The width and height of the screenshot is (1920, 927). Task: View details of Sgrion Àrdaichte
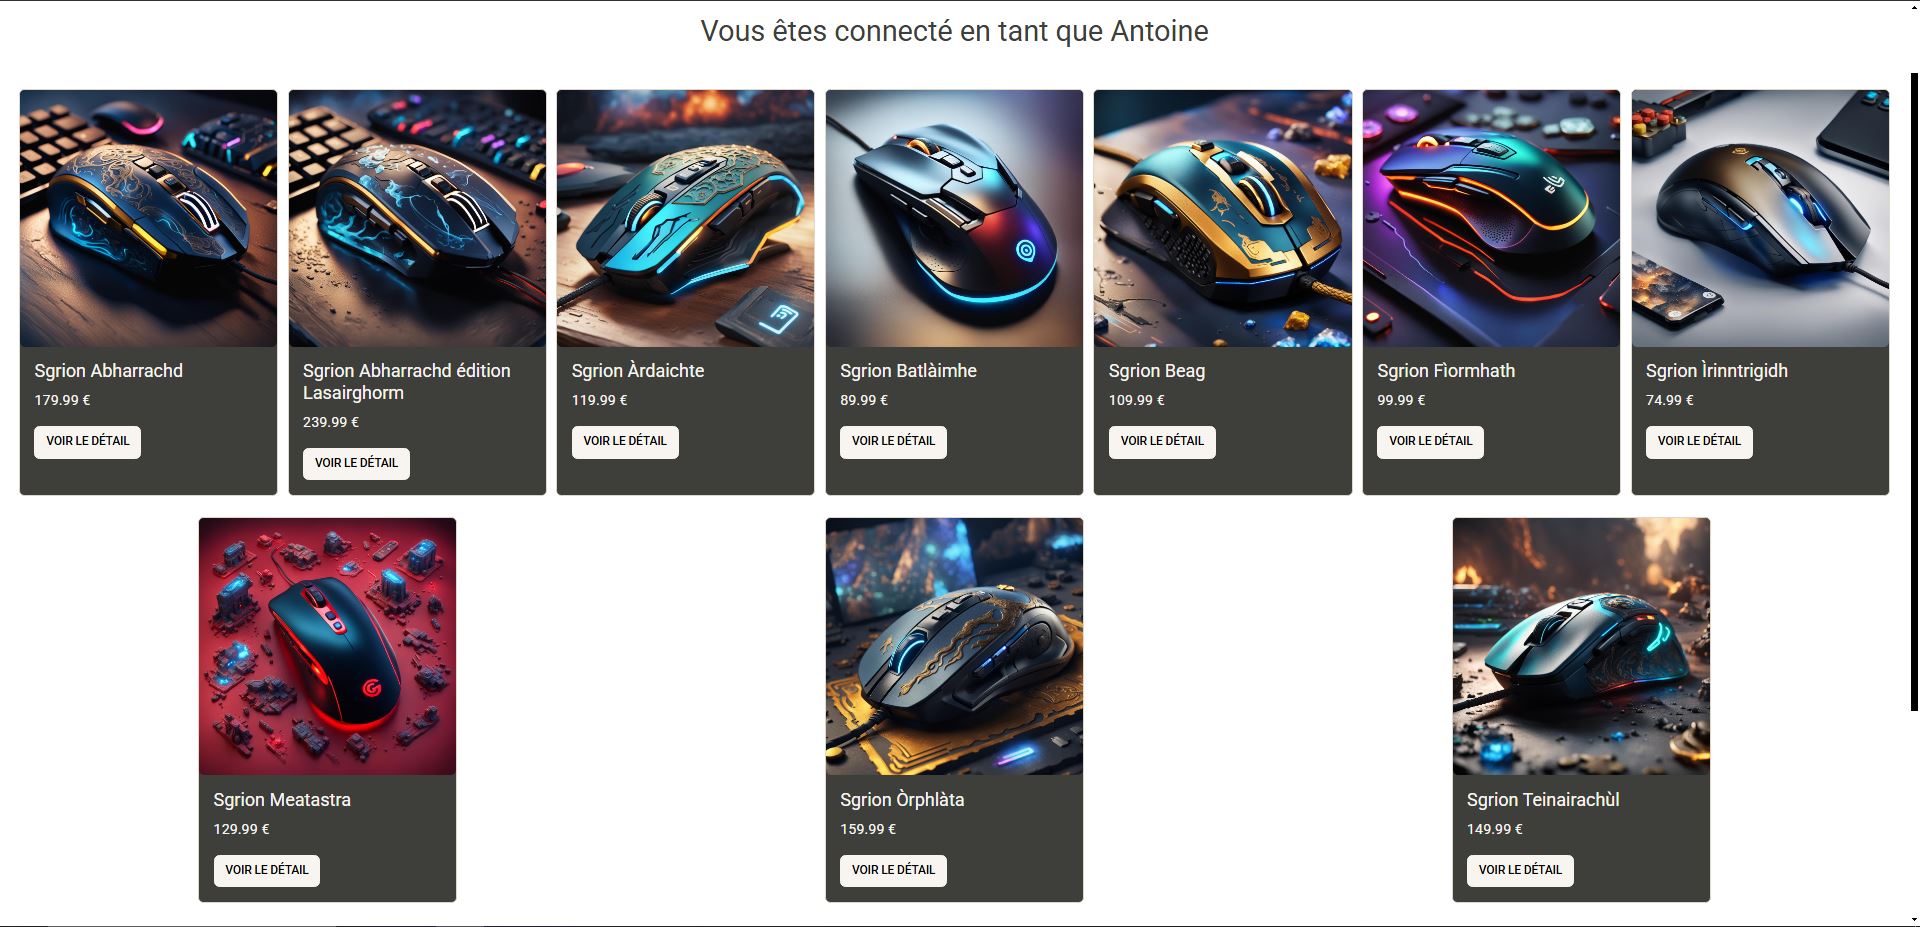pyautogui.click(x=625, y=441)
